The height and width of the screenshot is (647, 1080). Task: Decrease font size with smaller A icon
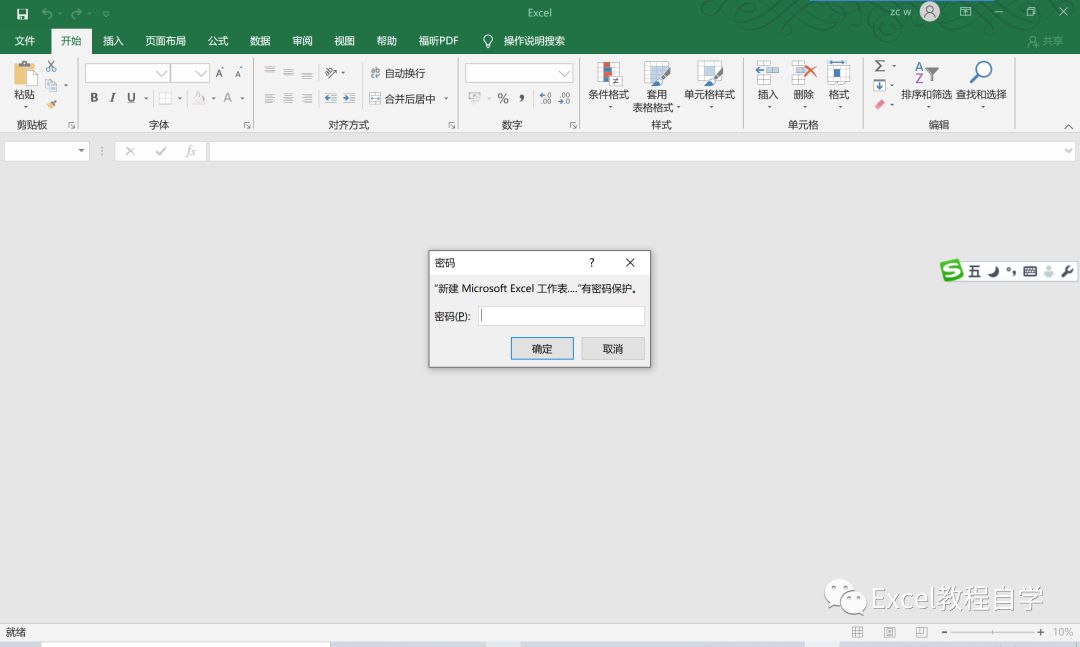tap(238, 72)
